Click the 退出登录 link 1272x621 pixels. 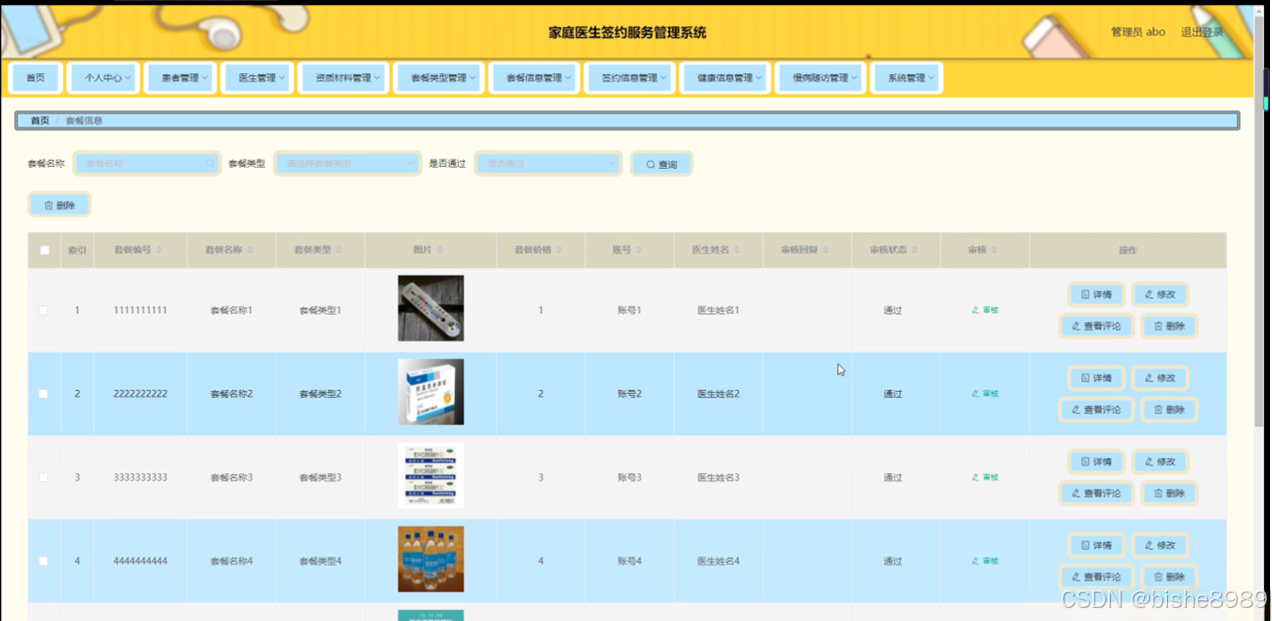click(x=1202, y=32)
